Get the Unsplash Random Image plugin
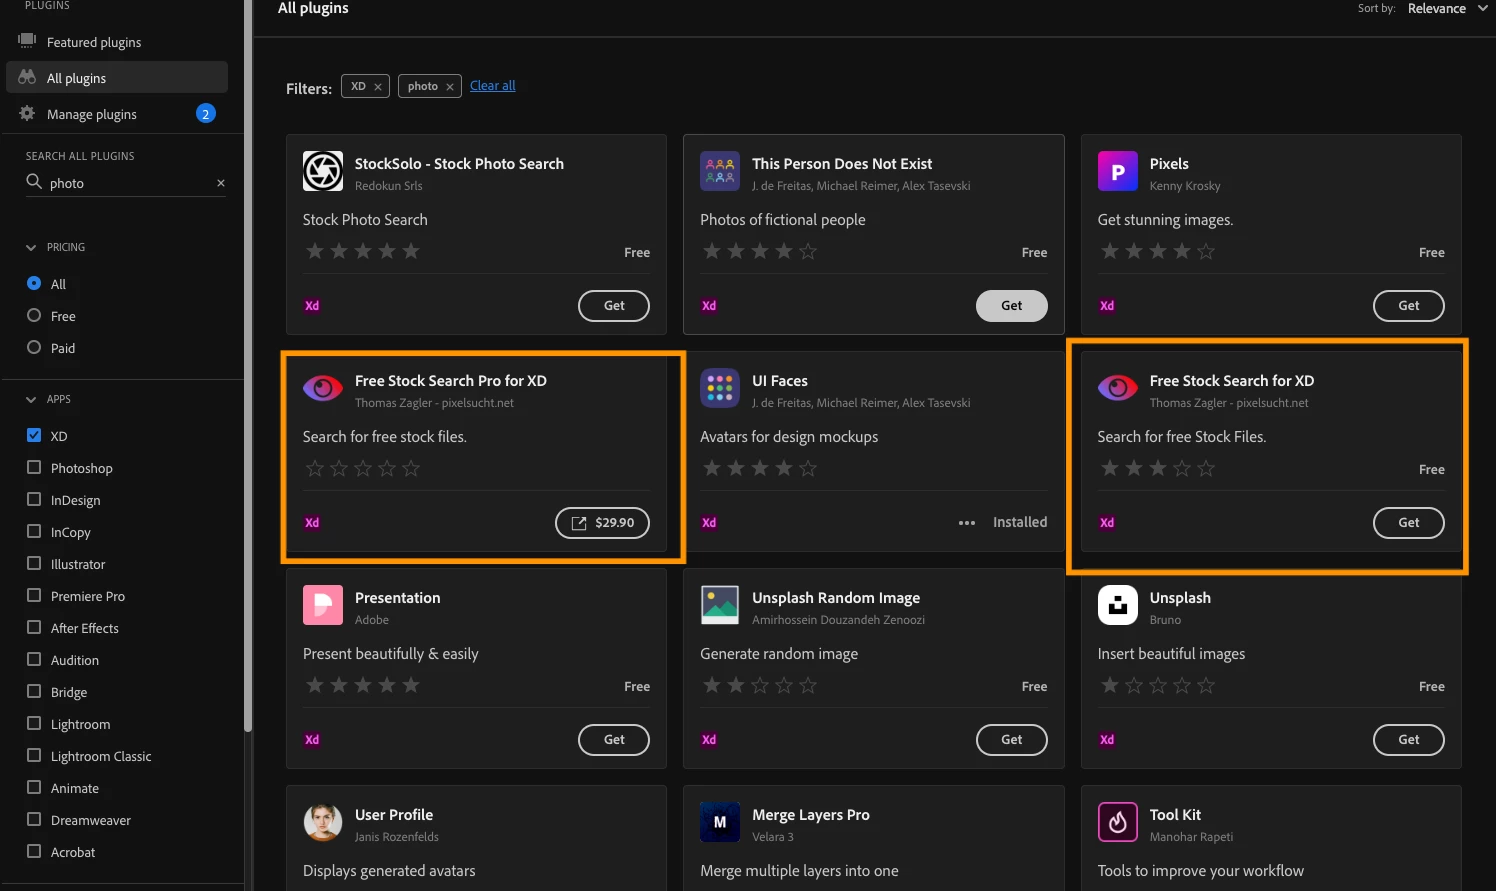Viewport: 1496px width, 891px height. (1011, 740)
